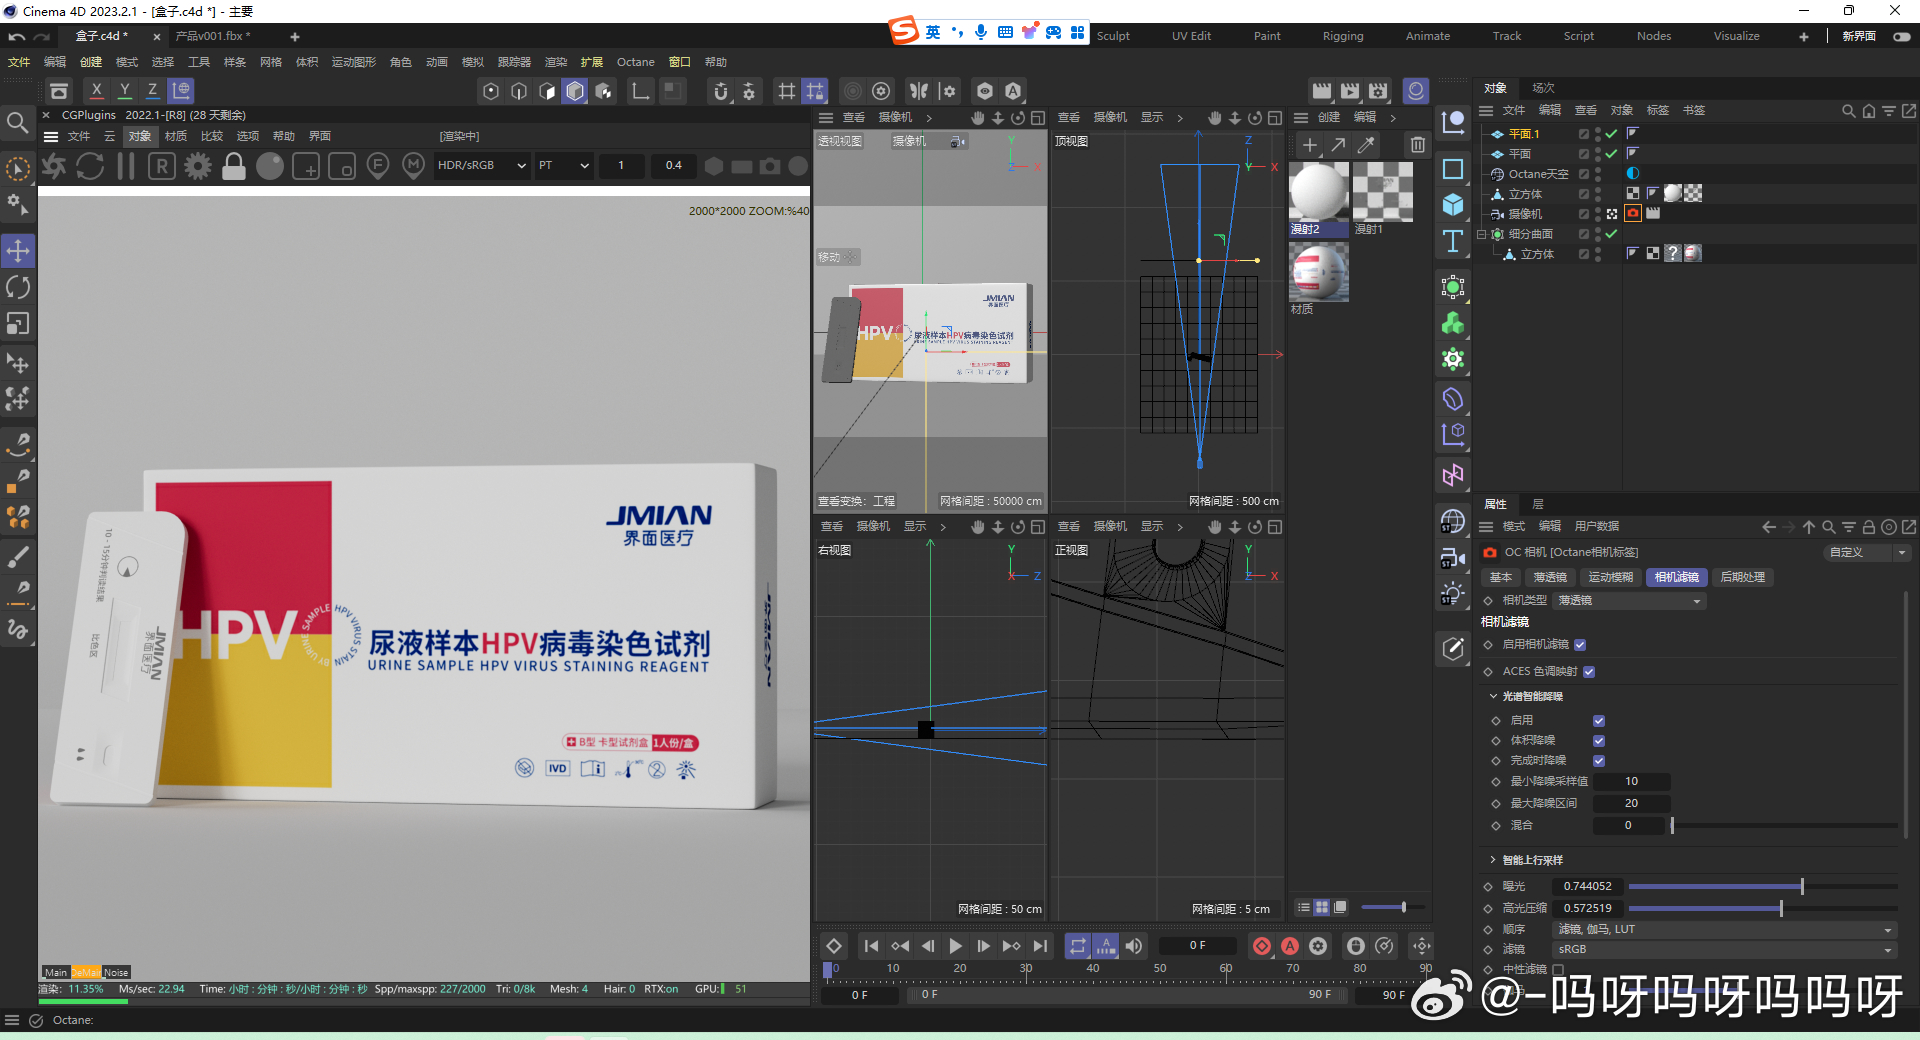Open 相机类型 dropdown
Image resolution: width=1920 pixels, height=1040 pixels.
coord(1629,601)
